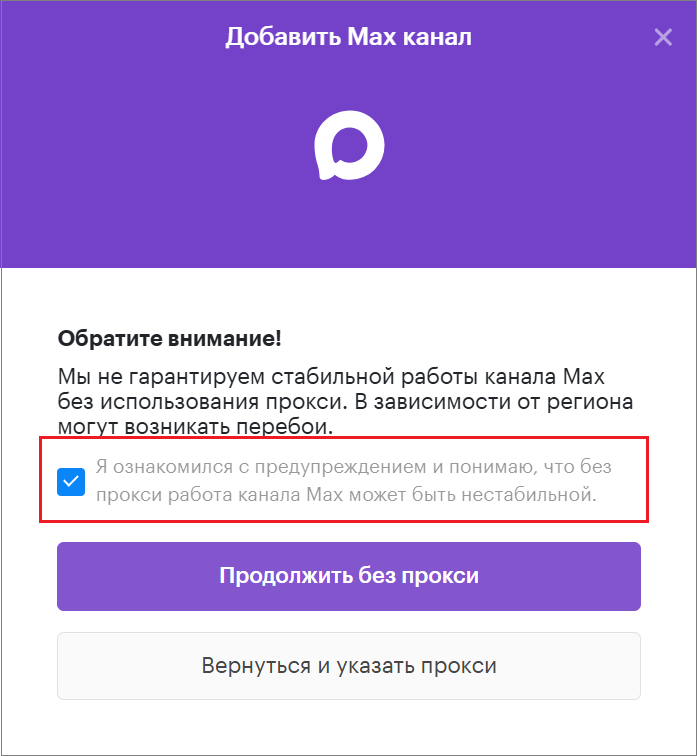The image size is (697, 756).
Task: Proceed without proxy using the purple button
Action: 349,576
